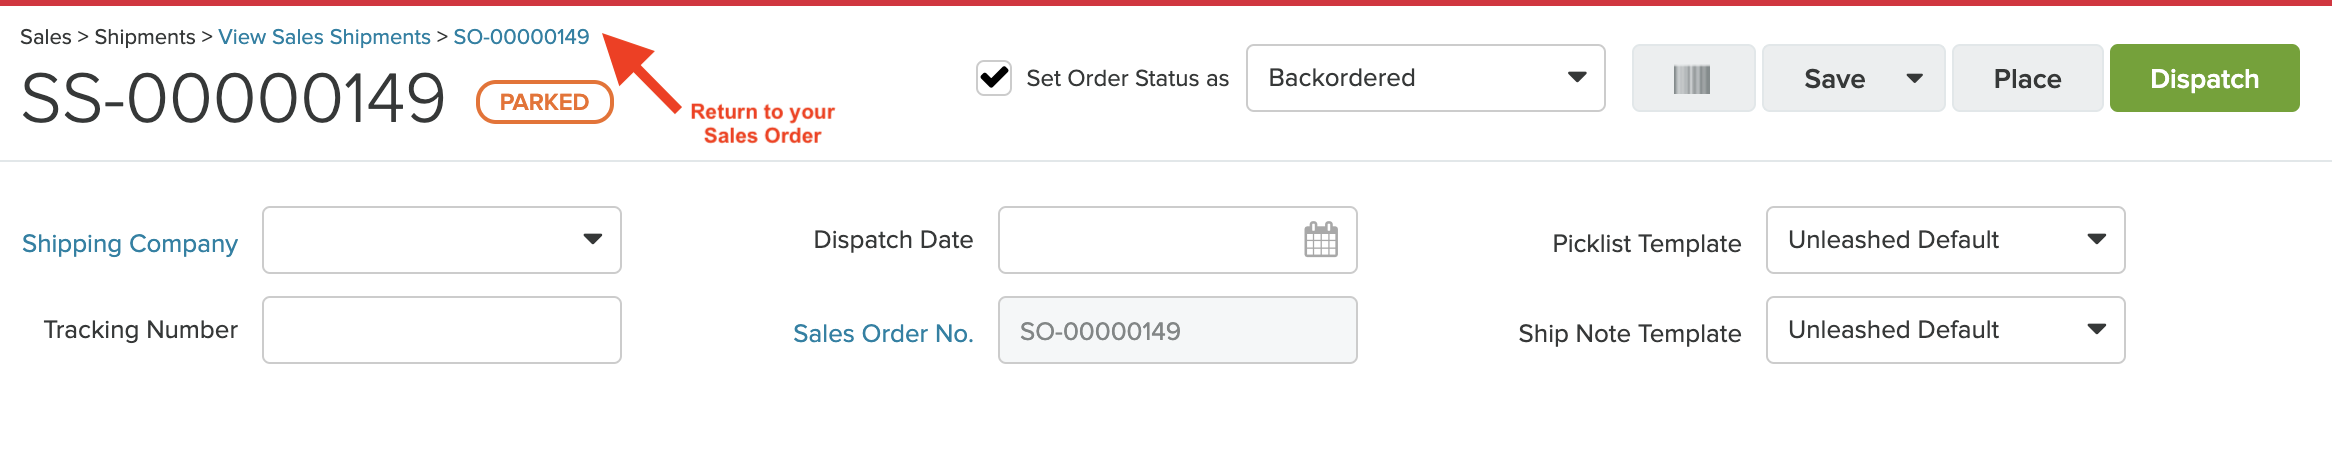
Task: Click the SS-00000149 shipment heading
Action: (233, 99)
